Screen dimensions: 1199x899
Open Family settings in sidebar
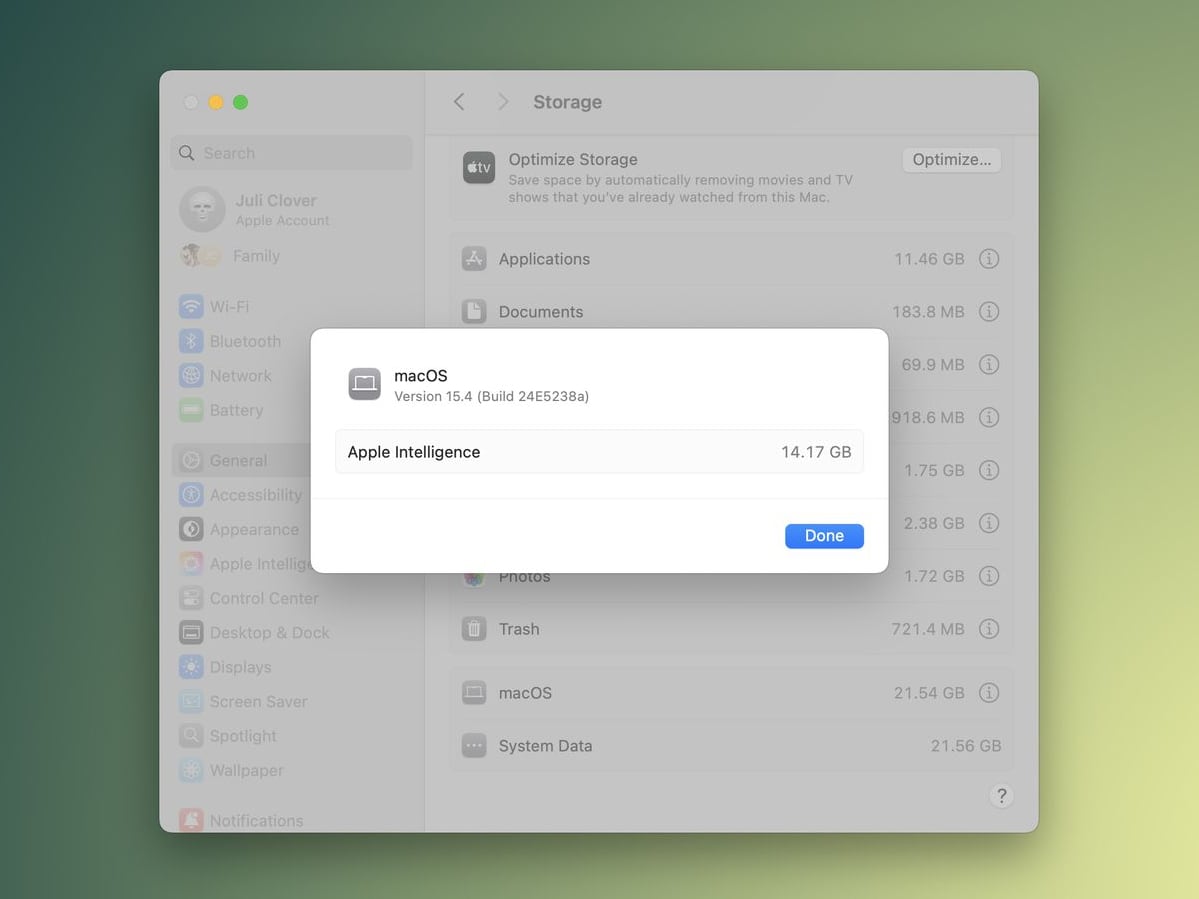point(255,256)
